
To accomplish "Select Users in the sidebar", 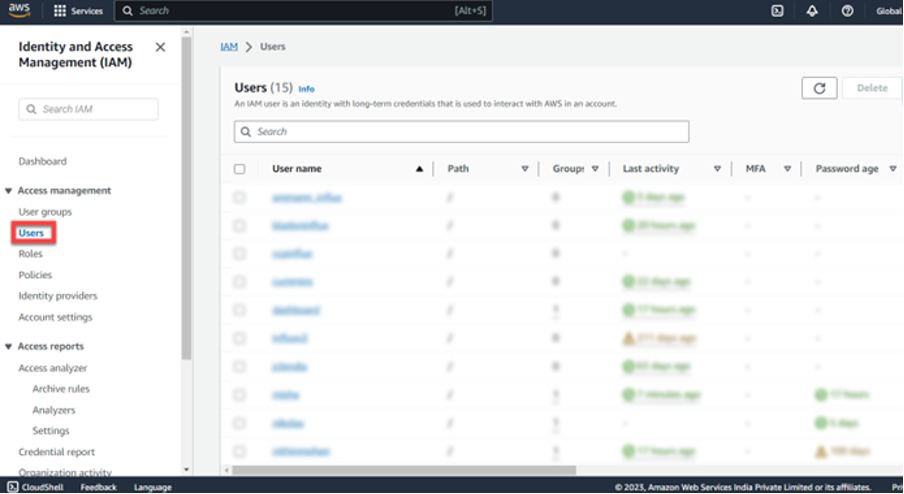I will click(x=31, y=233).
